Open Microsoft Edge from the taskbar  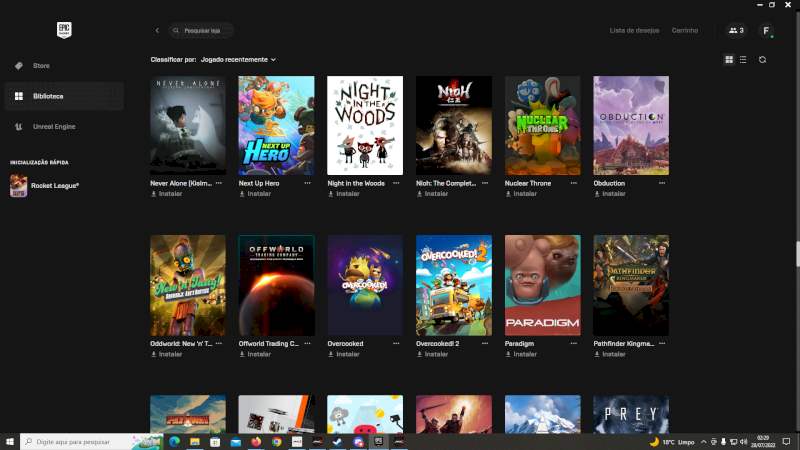(x=174, y=442)
